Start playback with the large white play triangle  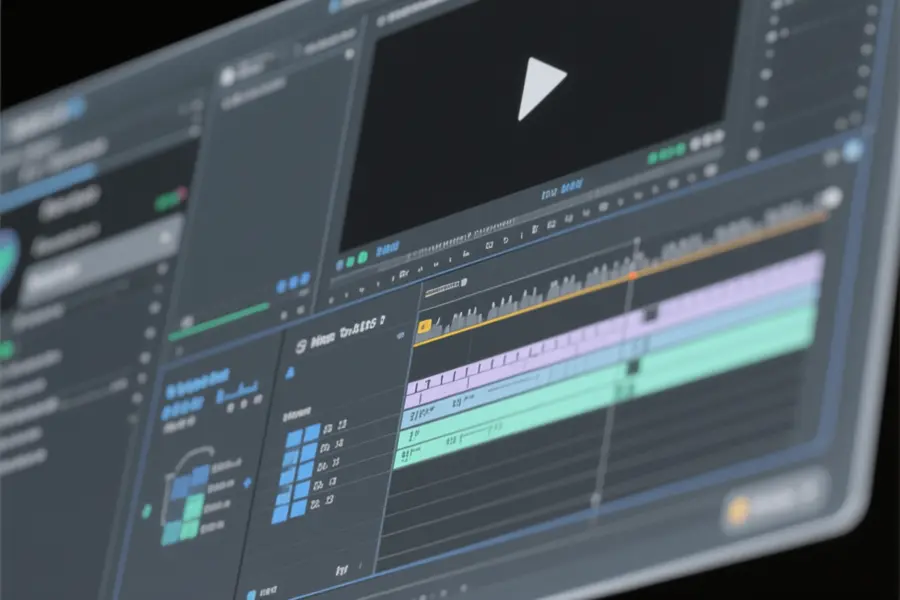540,88
